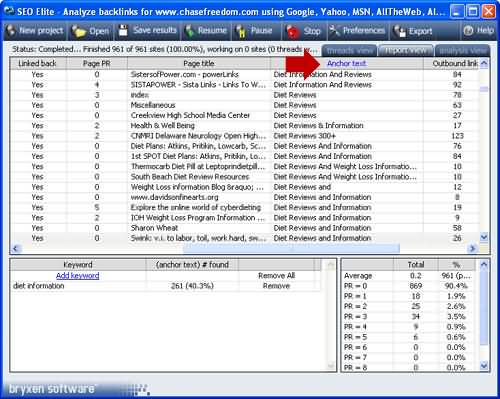Click the Keyword column header

pos(78,265)
